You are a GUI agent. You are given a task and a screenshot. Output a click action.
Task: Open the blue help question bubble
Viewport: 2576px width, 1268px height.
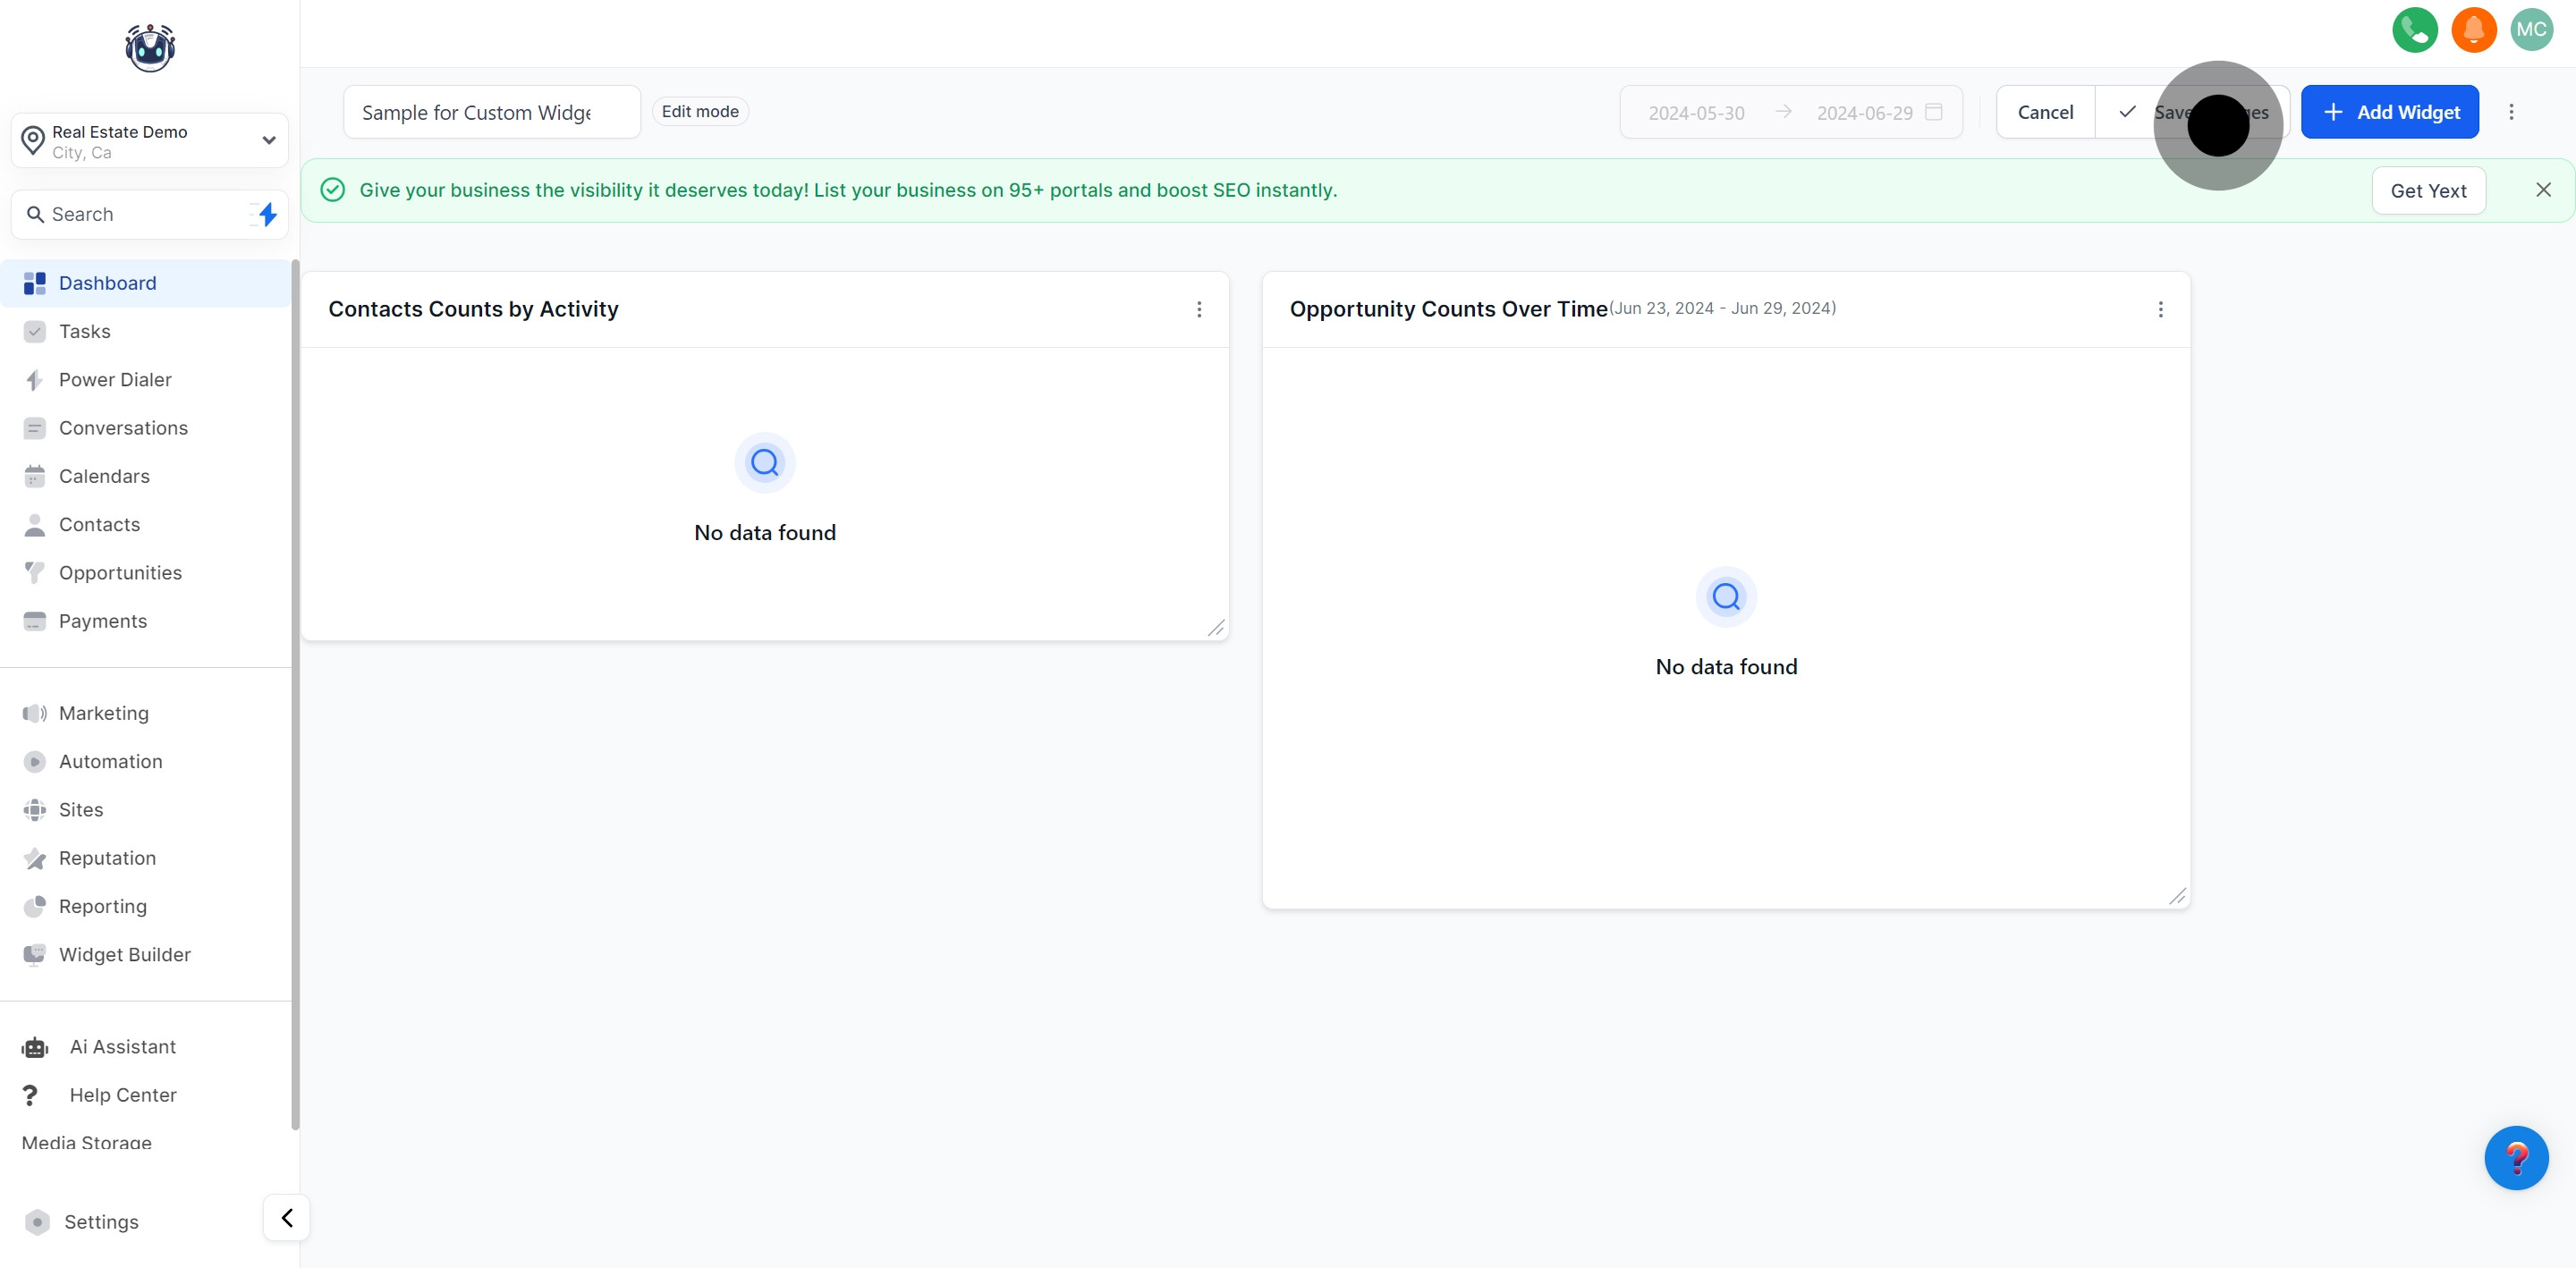[2515, 1158]
